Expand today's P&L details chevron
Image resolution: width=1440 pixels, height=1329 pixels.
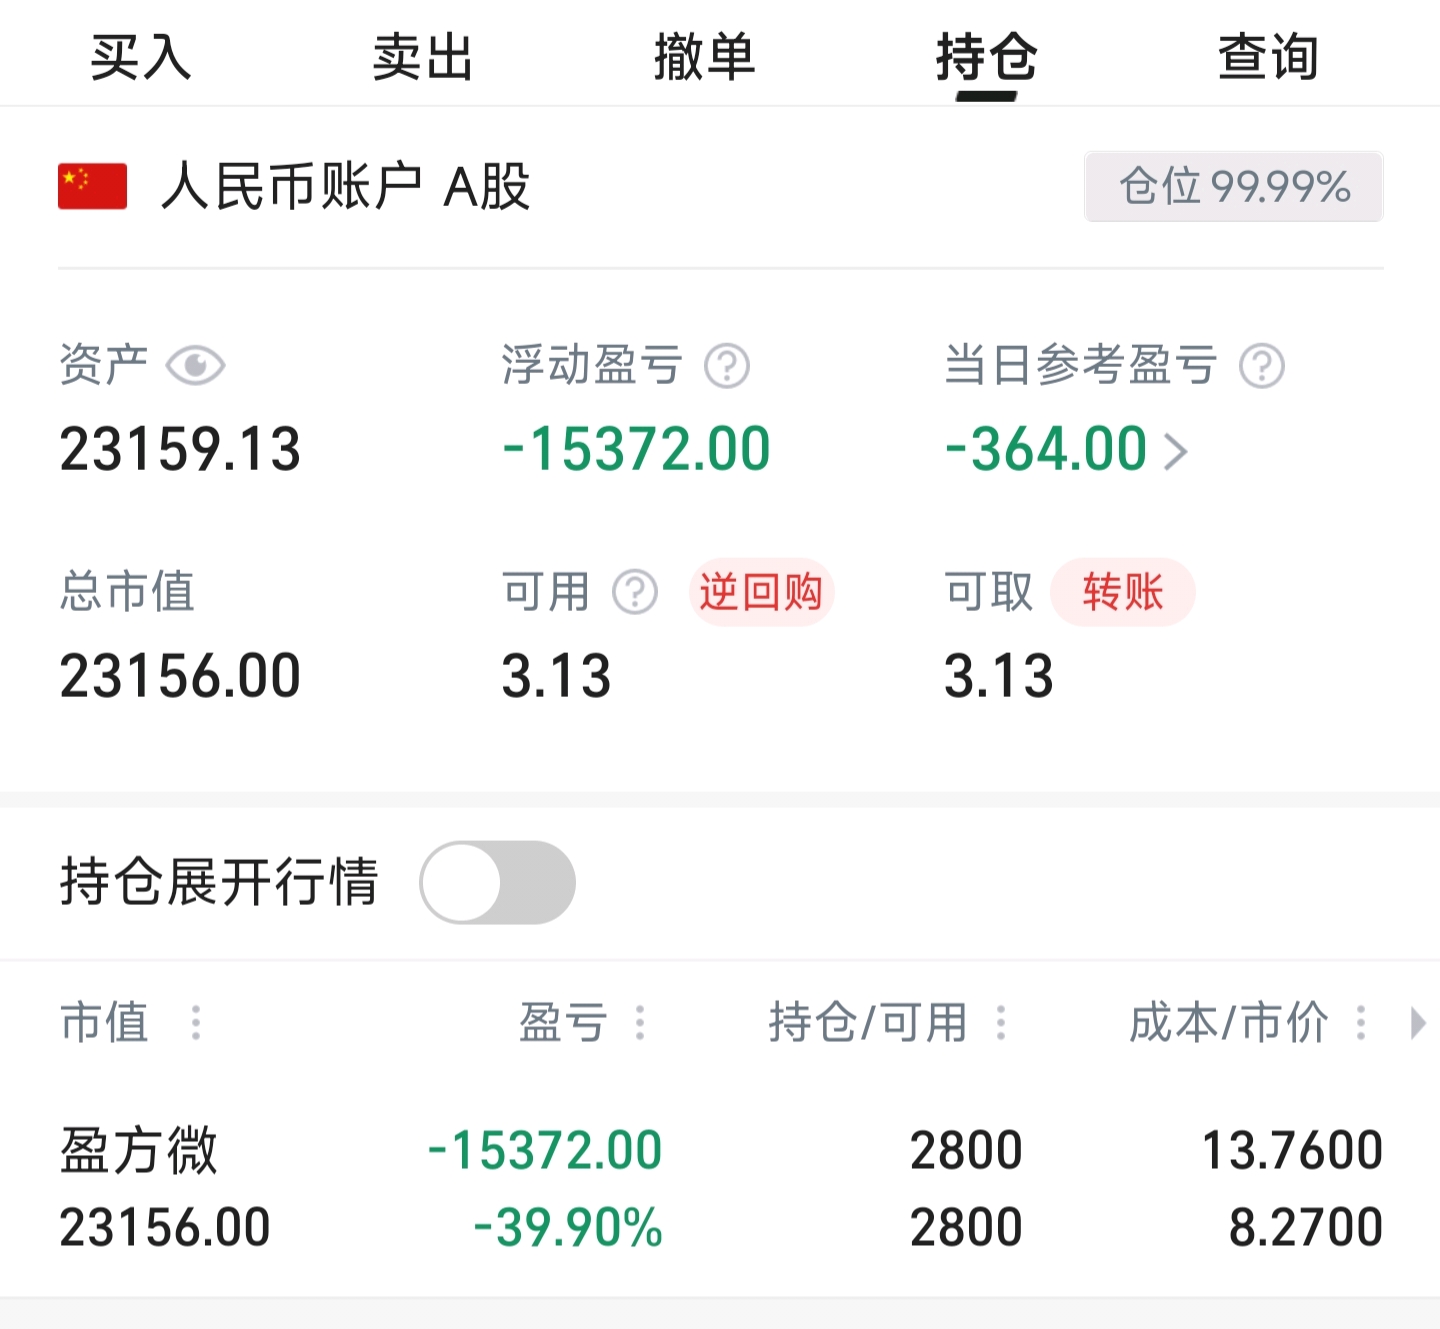tap(1177, 451)
